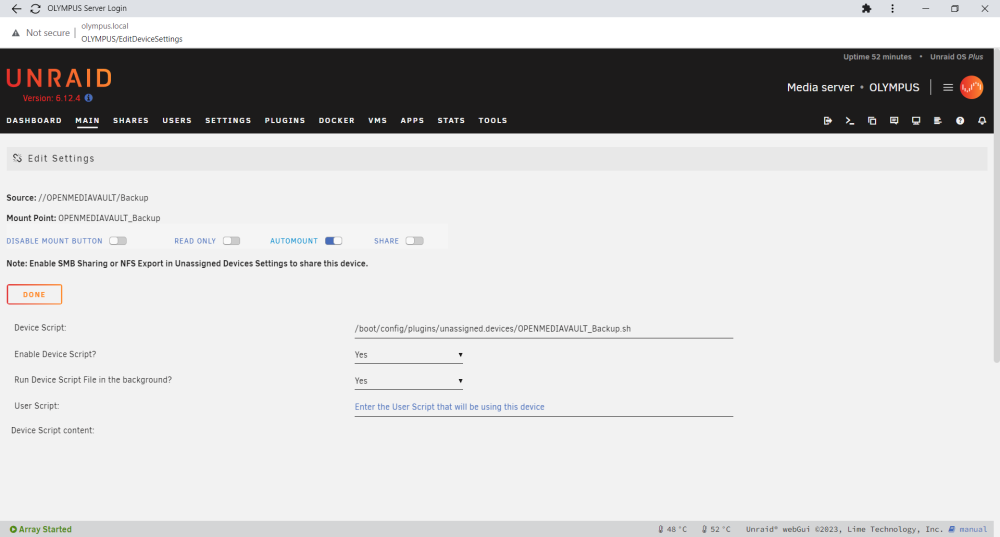Click the Source //OPENMEDIAVAULT/Backup text

click(x=77, y=198)
